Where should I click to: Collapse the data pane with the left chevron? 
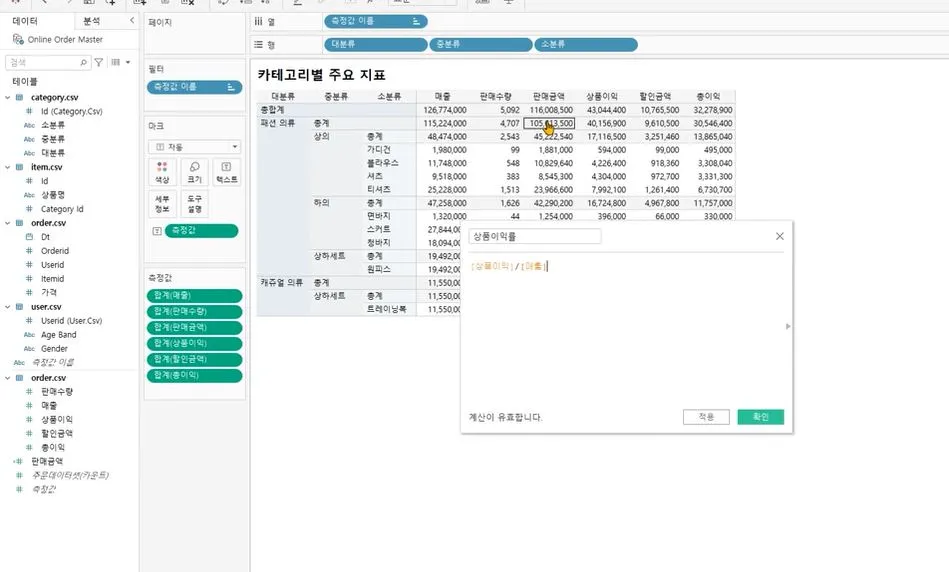click(x=132, y=21)
